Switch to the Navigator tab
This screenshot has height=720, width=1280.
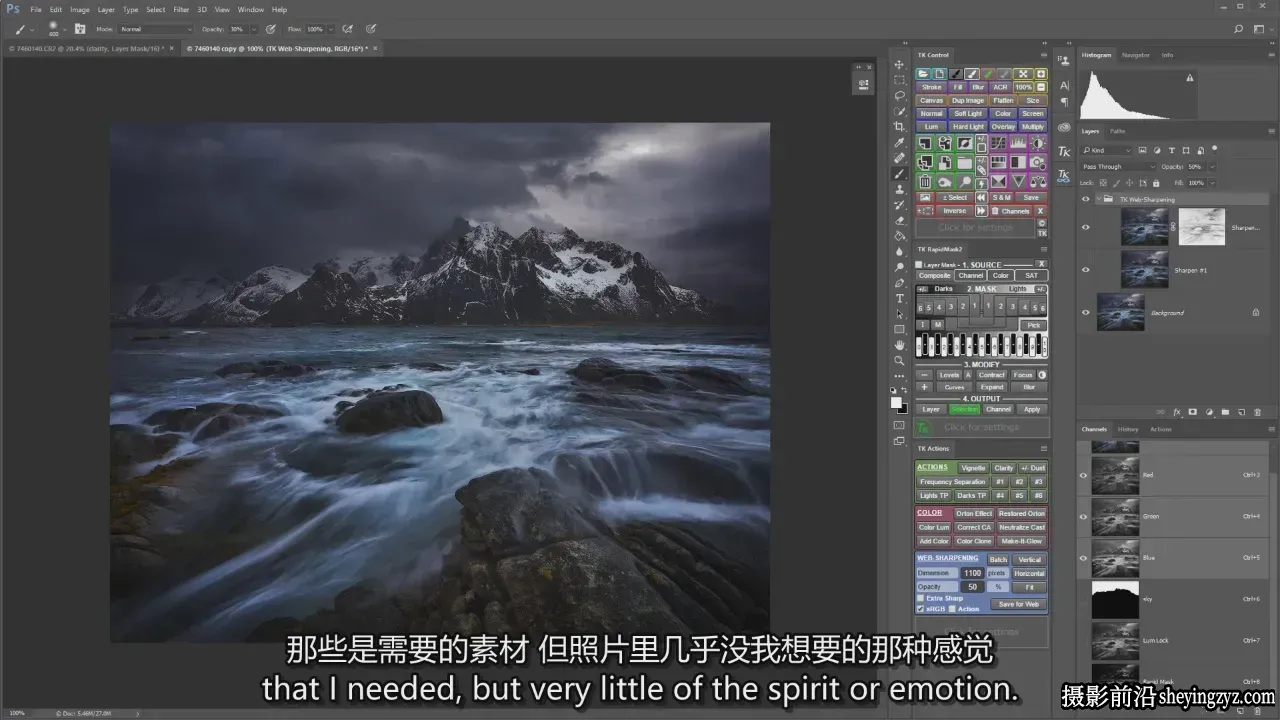[x=1135, y=55]
